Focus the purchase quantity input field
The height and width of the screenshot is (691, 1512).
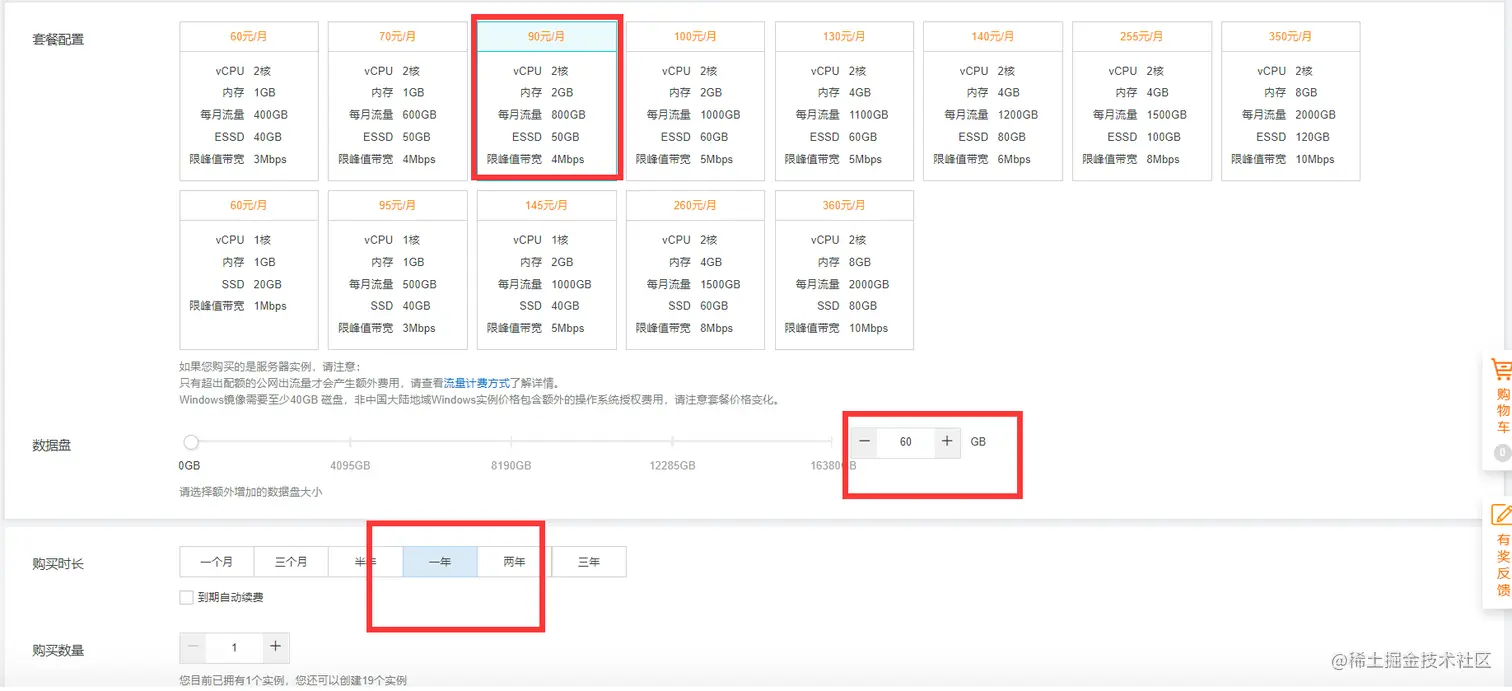(x=235, y=648)
